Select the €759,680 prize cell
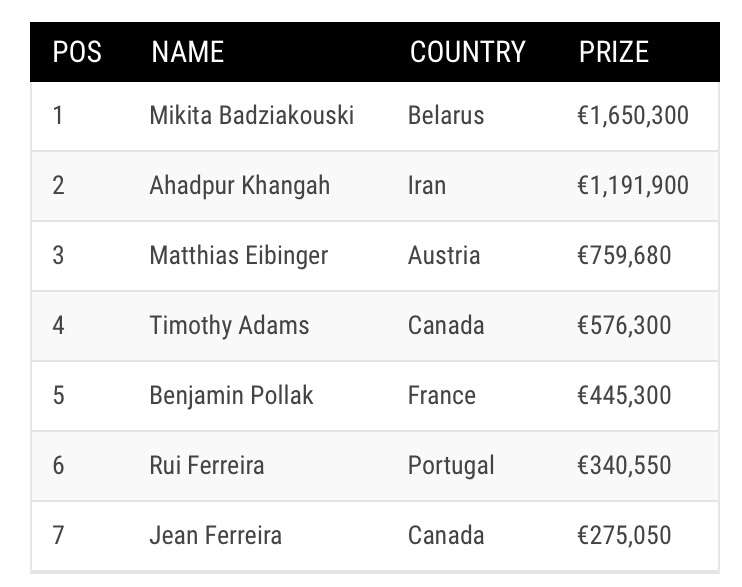The width and height of the screenshot is (742, 587). [x=624, y=256]
